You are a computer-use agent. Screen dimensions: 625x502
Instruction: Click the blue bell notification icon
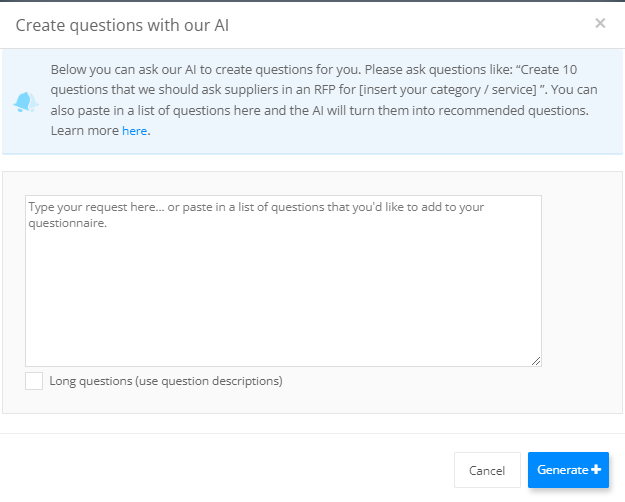tap(26, 102)
